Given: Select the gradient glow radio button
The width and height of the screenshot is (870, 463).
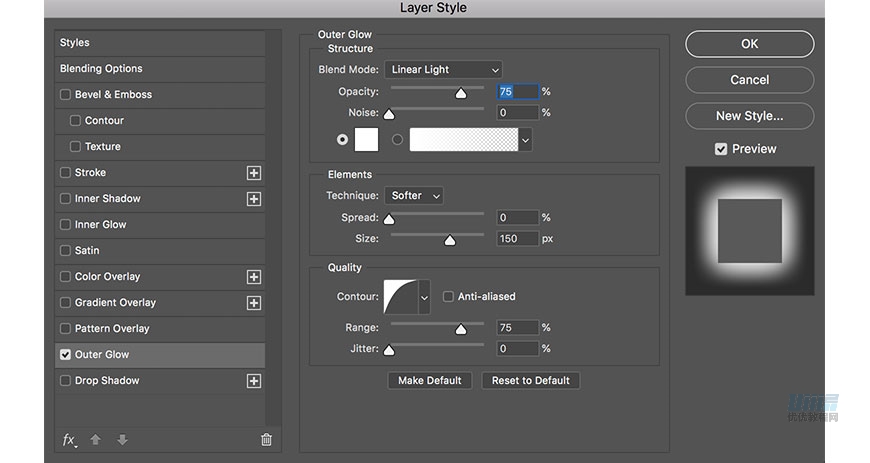Looking at the screenshot, I should (x=397, y=140).
